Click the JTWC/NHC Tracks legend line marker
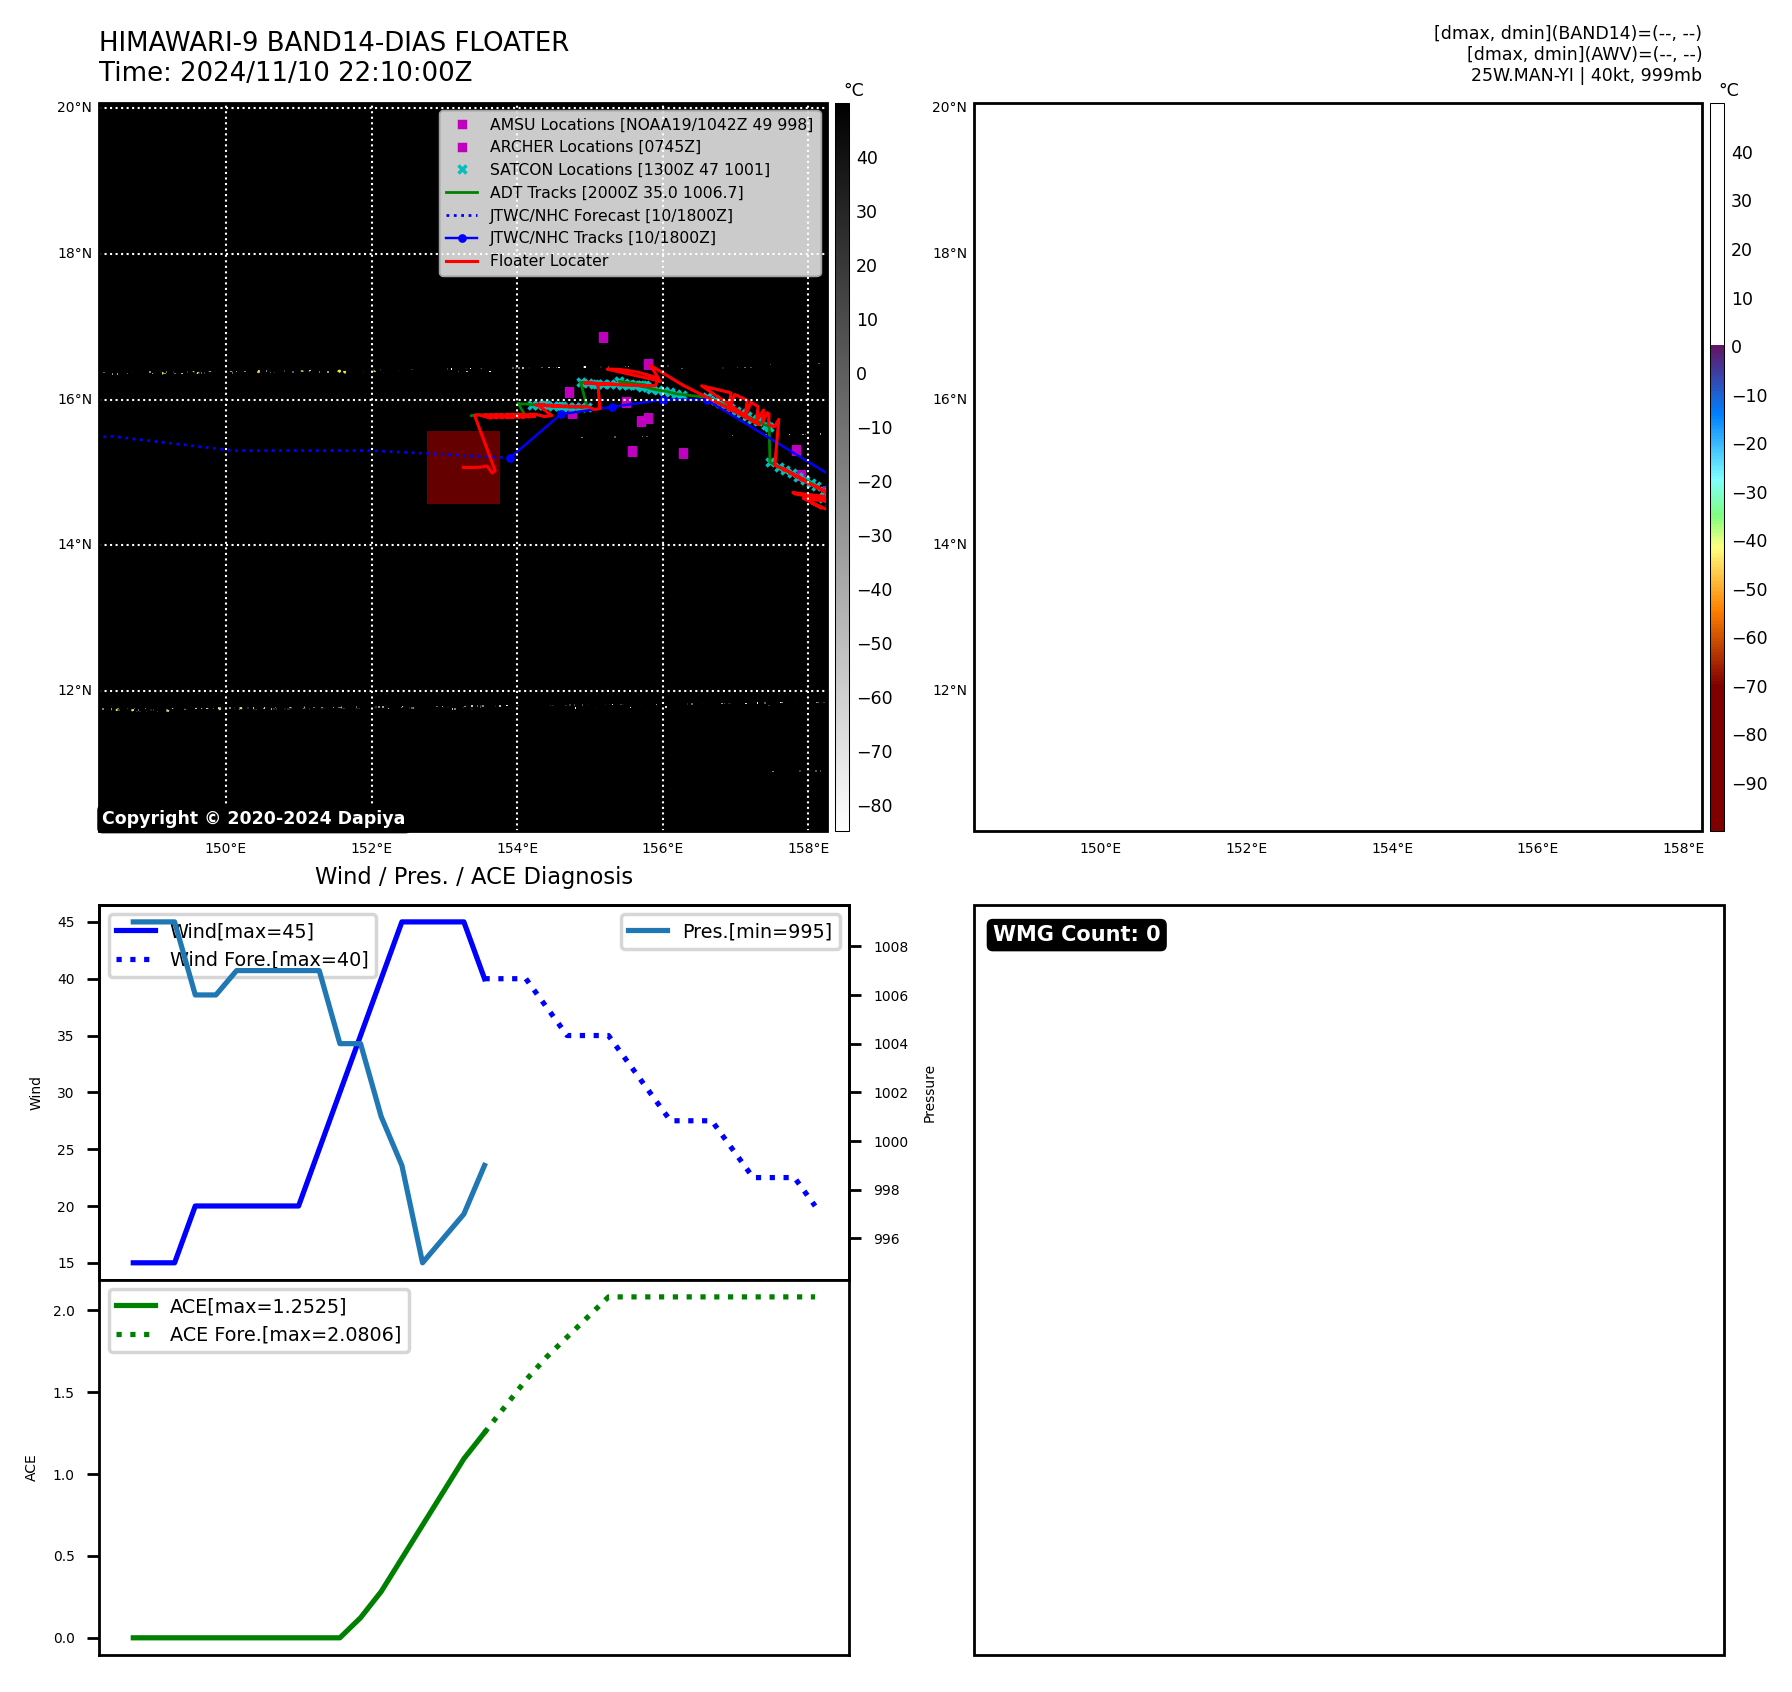This screenshot has width=1792, height=1692. pos(462,238)
